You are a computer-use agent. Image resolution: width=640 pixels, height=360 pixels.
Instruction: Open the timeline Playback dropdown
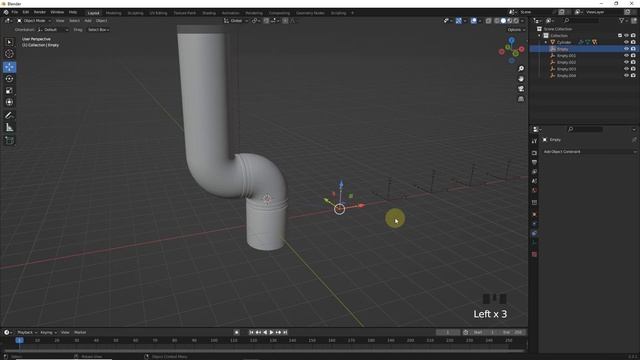[27, 332]
